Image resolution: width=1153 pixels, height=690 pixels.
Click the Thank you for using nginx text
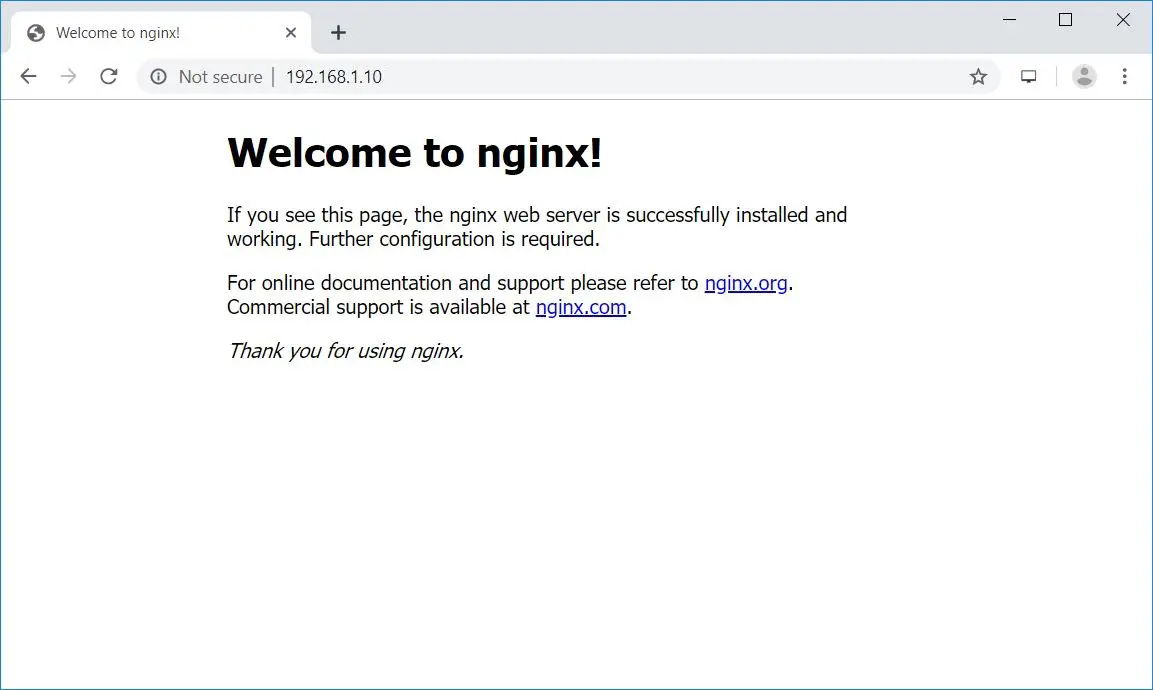pyautogui.click(x=346, y=351)
